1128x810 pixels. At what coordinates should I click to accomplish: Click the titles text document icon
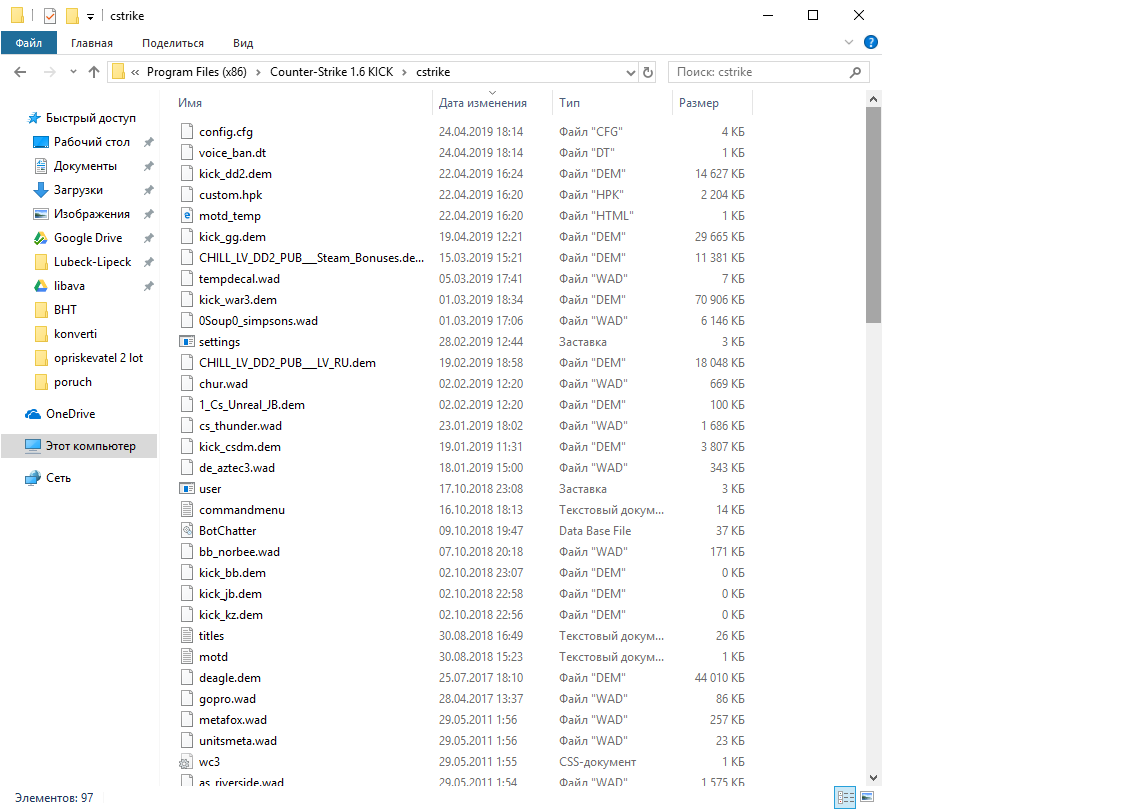coord(187,636)
